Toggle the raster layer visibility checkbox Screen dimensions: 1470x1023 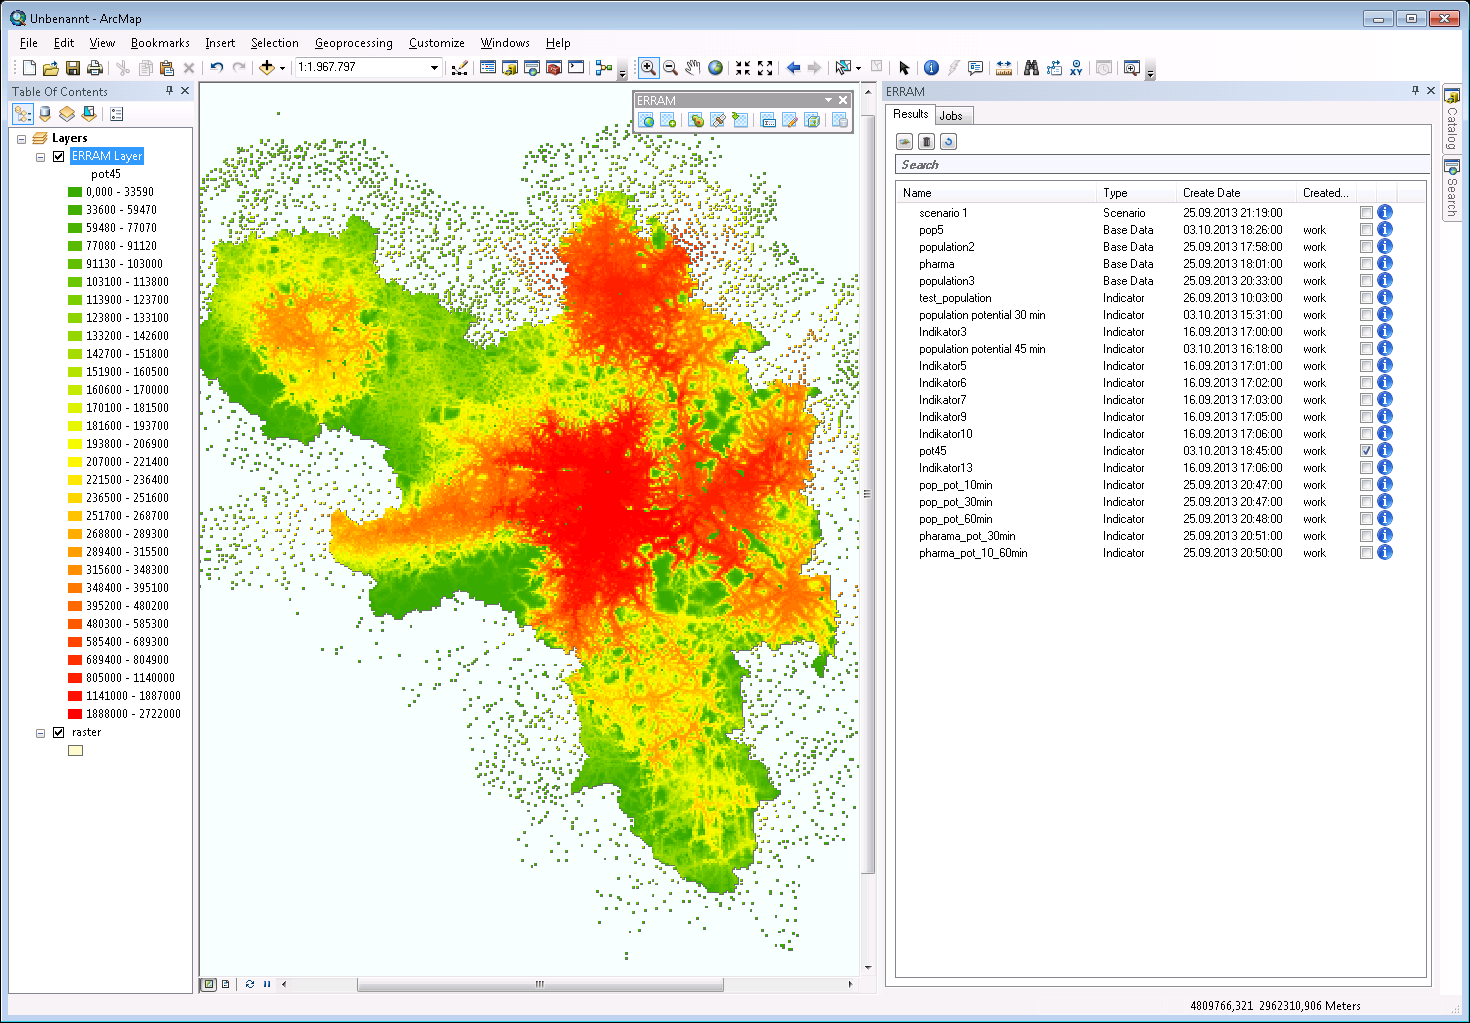coord(59,732)
